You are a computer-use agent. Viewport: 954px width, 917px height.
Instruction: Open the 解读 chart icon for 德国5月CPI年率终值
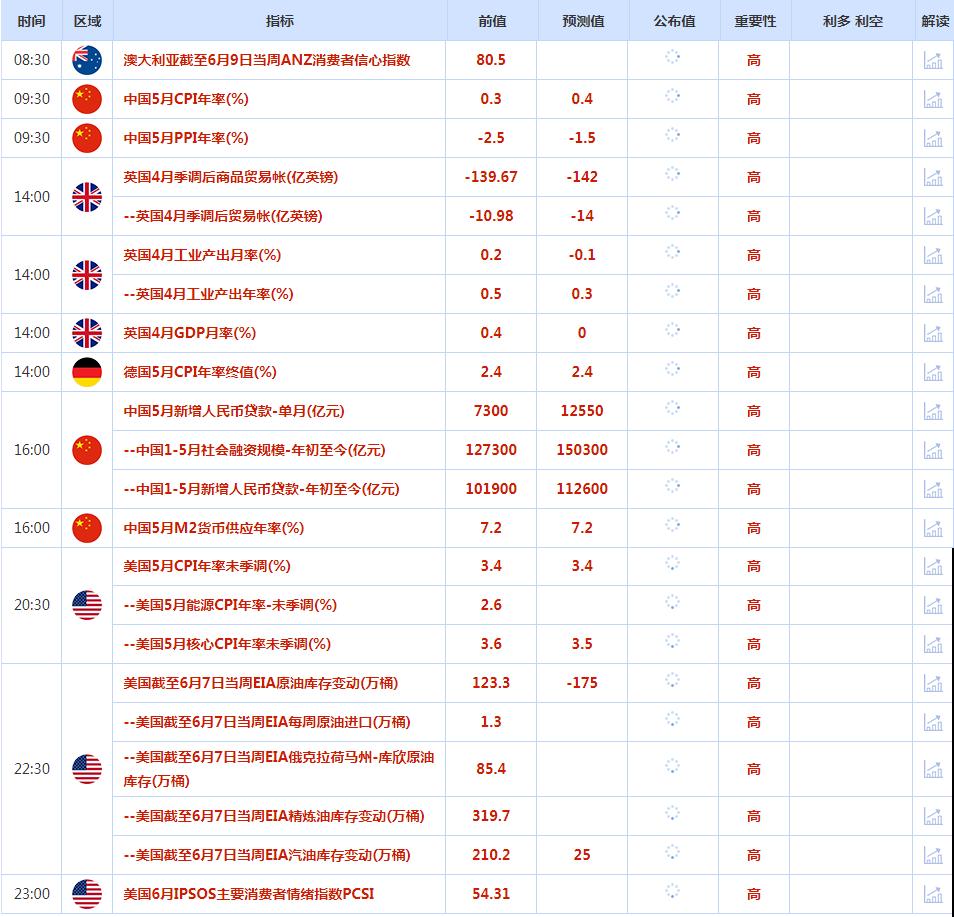point(933,371)
